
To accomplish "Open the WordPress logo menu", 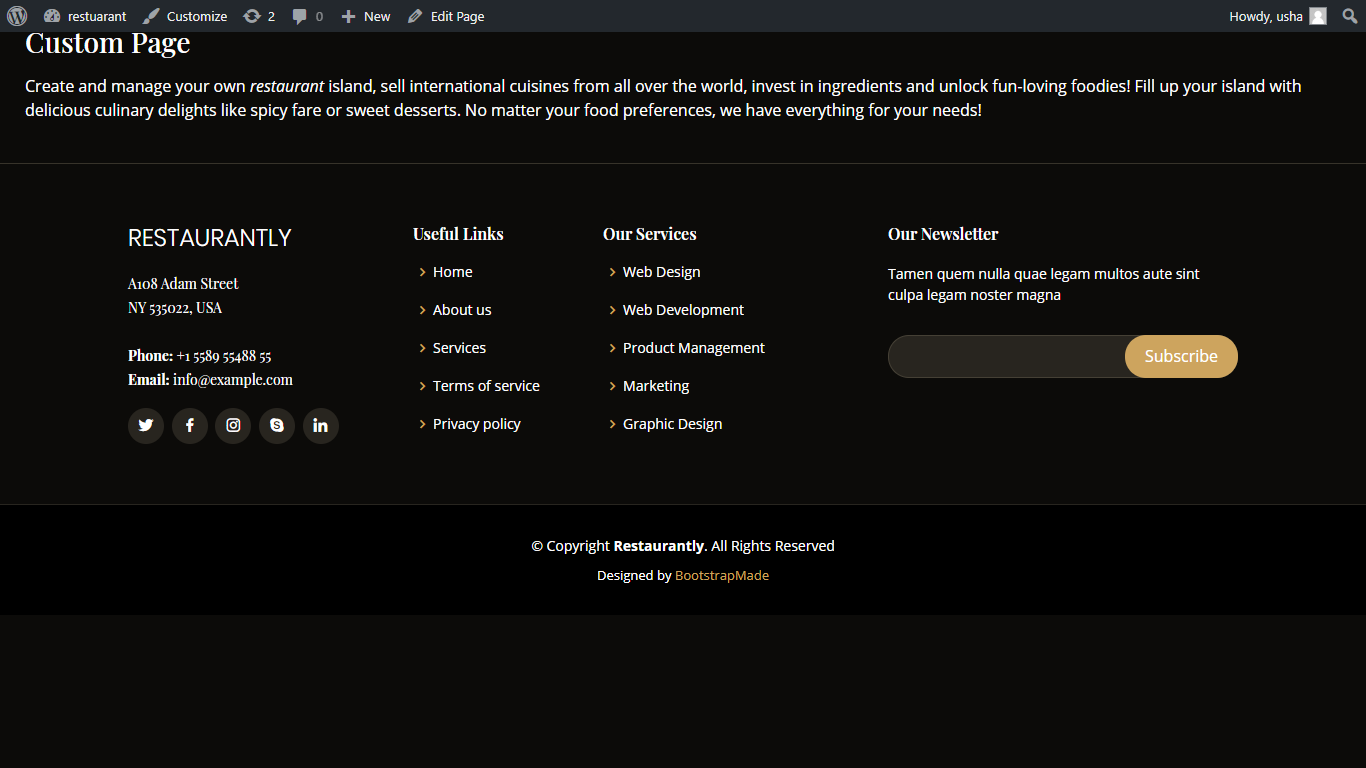I will tap(17, 16).
